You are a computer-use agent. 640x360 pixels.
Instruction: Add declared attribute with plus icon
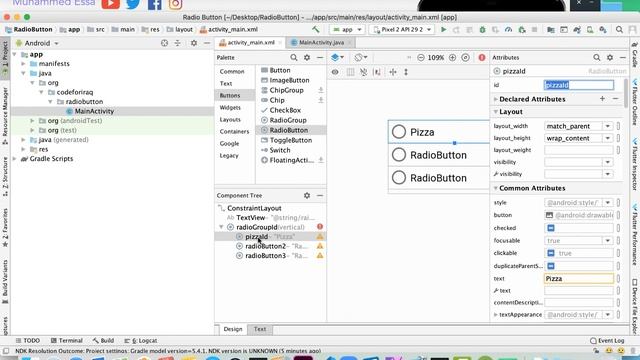602,99
